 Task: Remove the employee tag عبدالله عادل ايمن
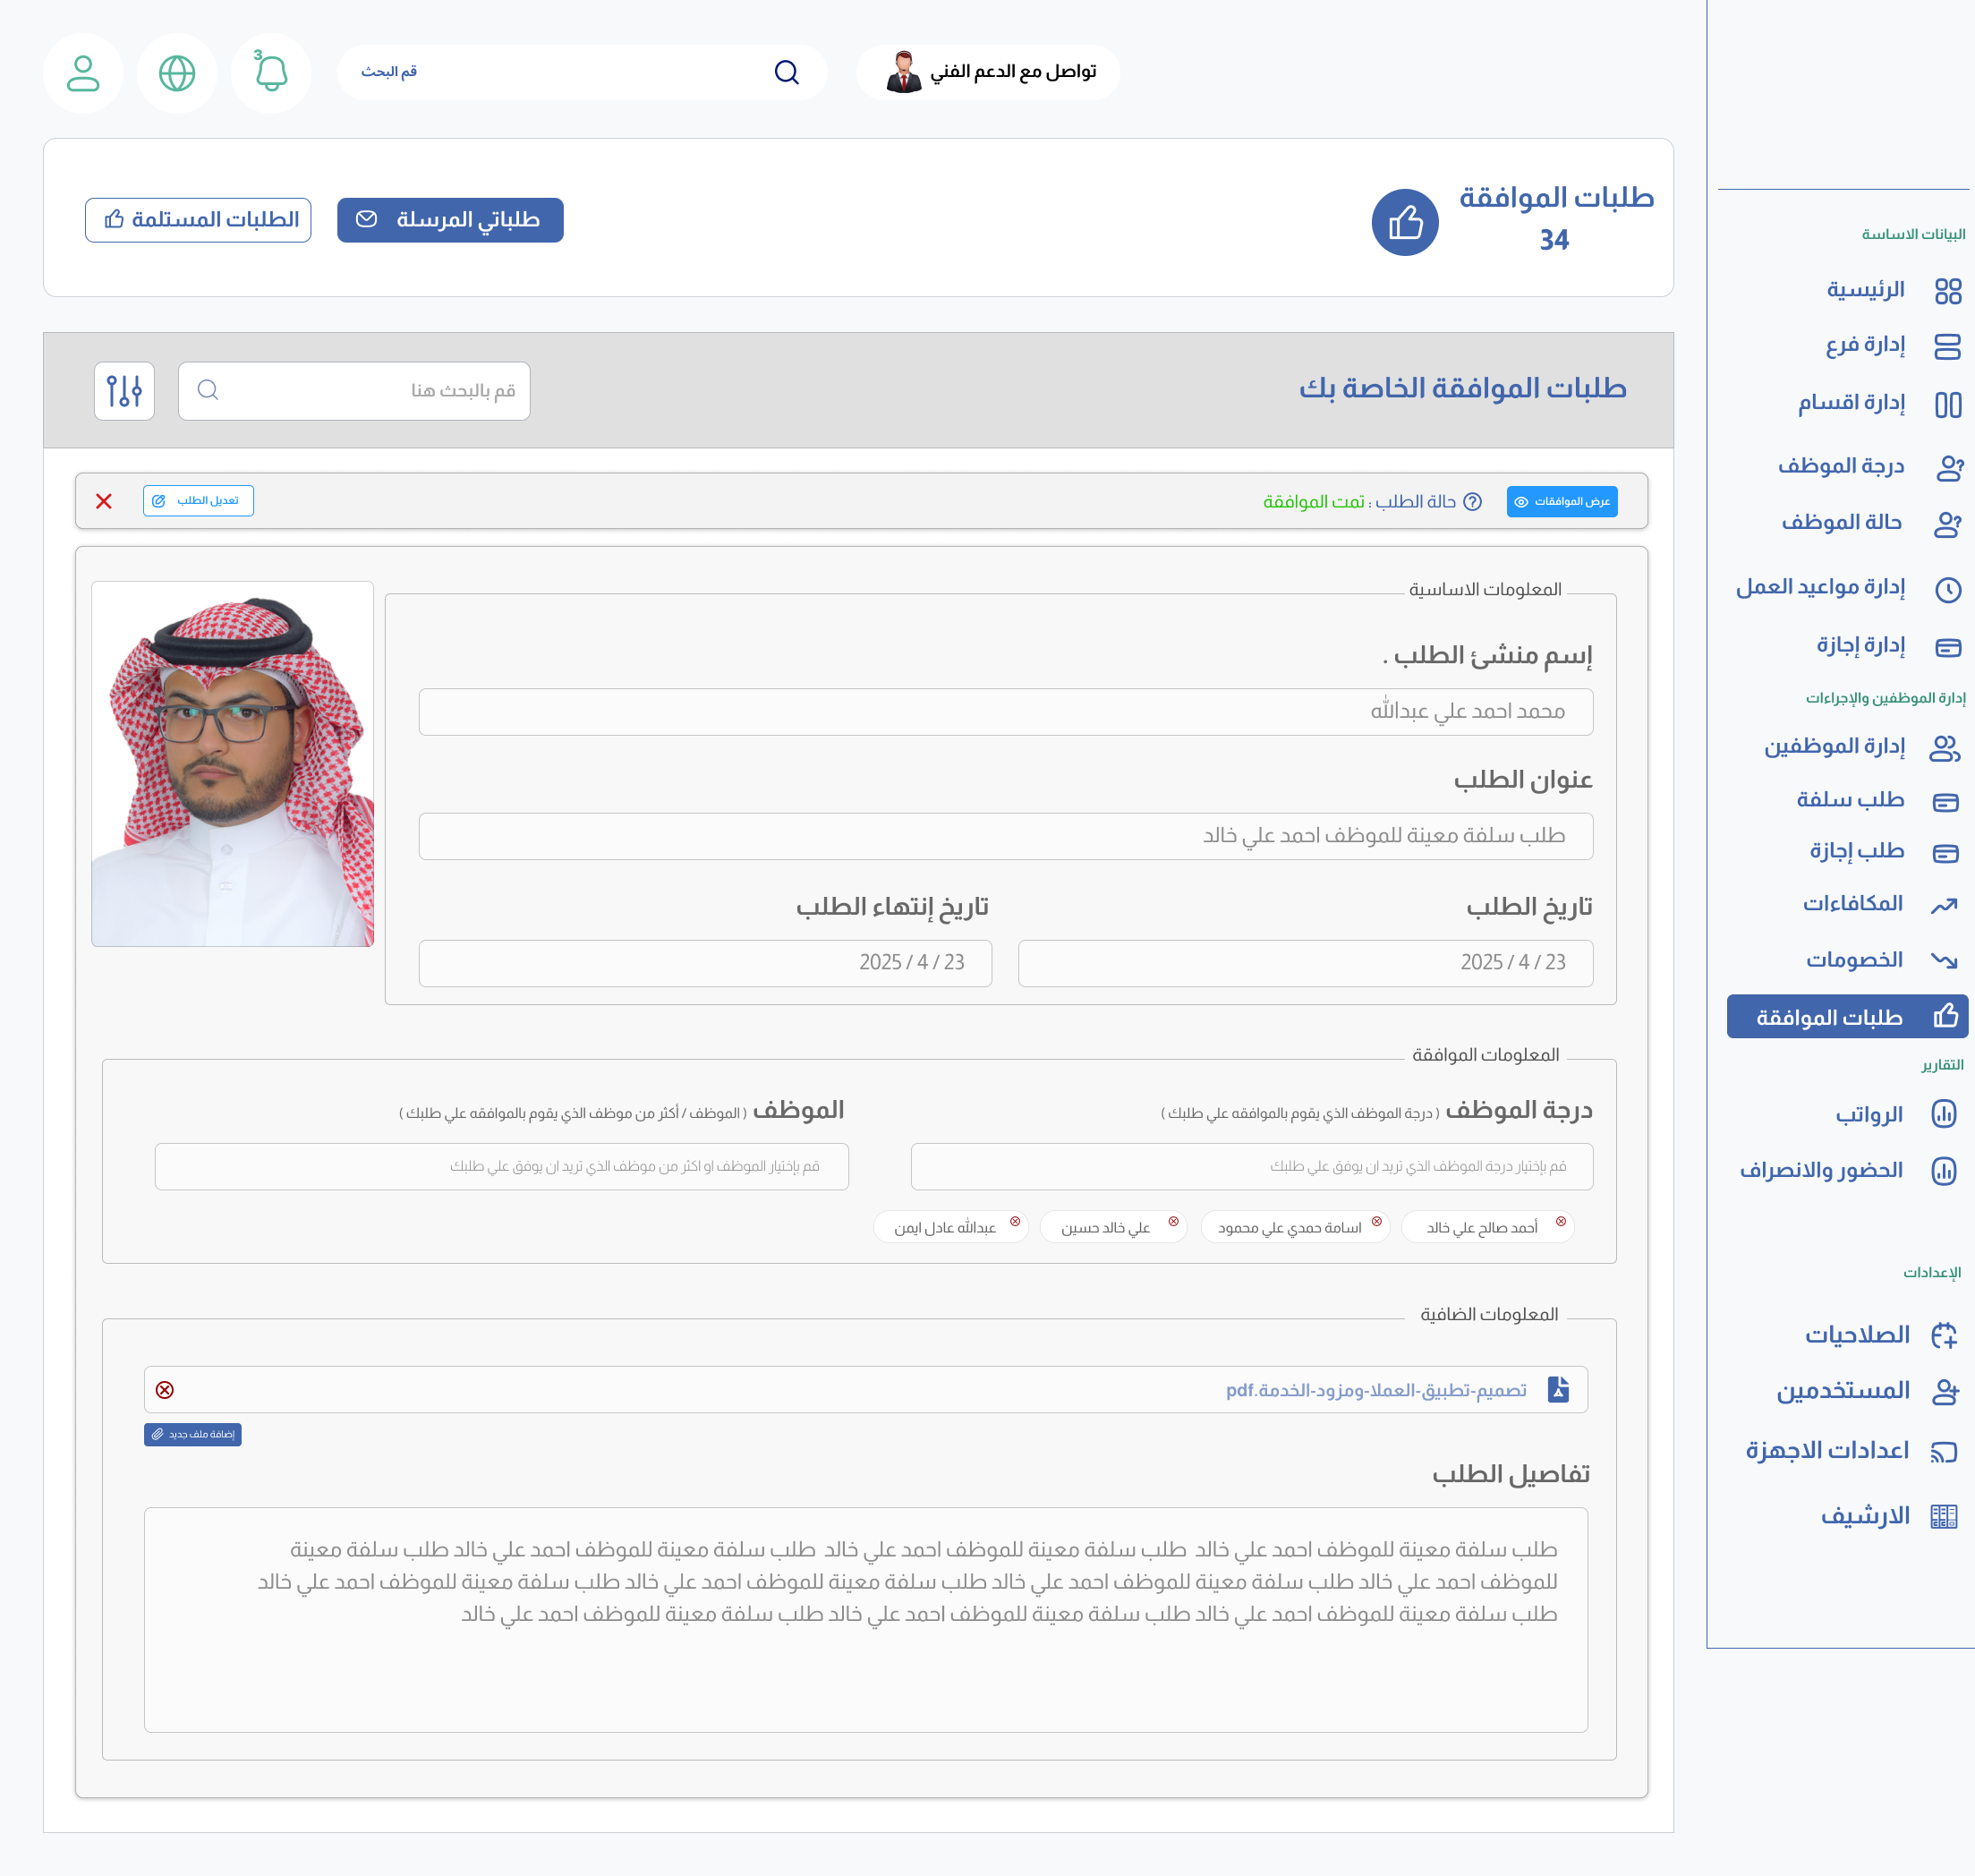[x=1016, y=1220]
